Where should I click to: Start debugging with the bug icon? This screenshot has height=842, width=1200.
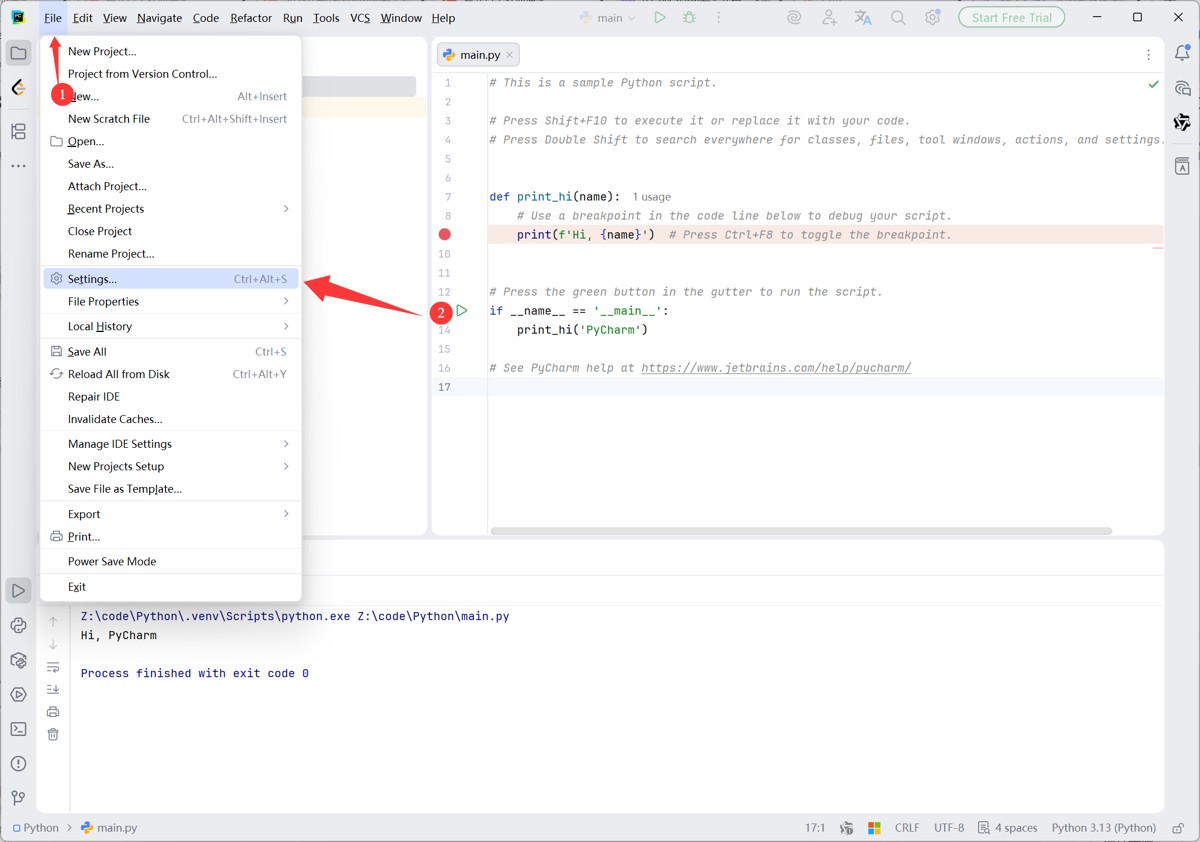coord(689,18)
